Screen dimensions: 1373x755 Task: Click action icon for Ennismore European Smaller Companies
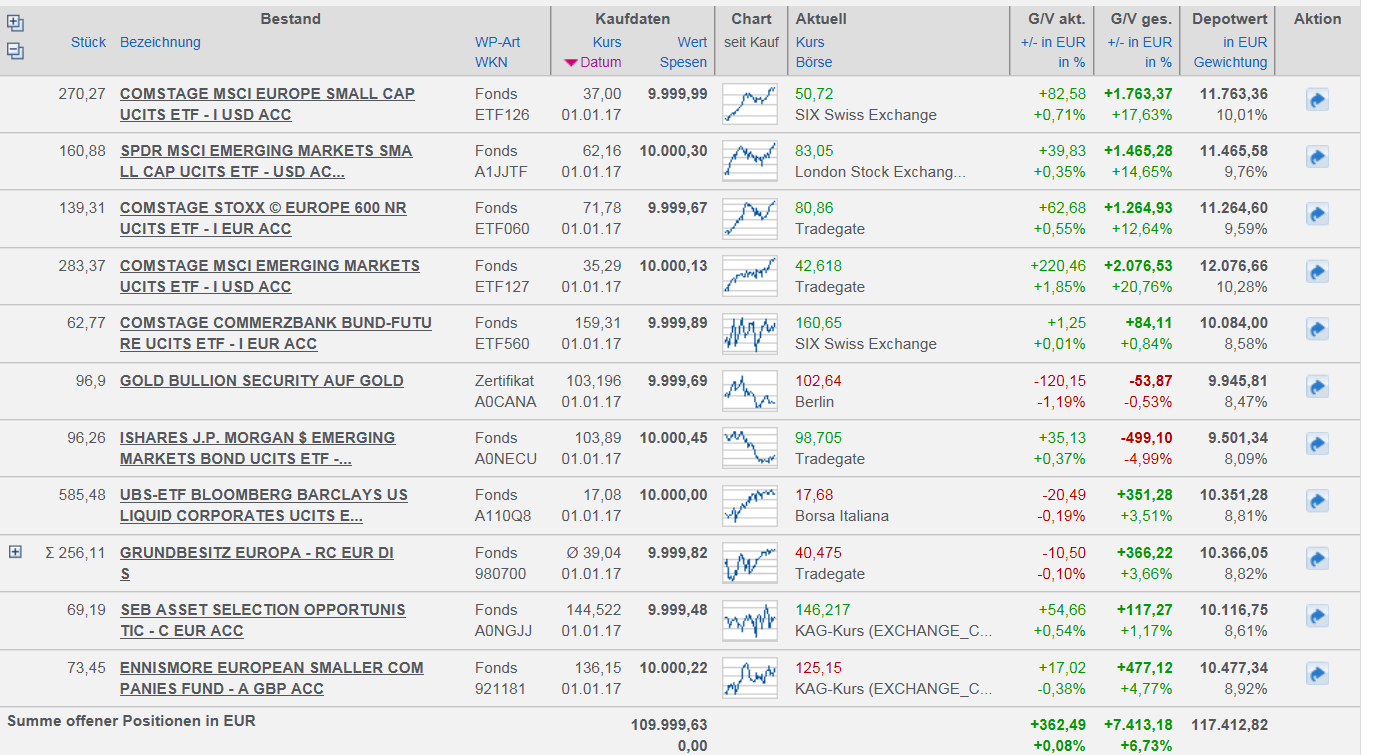pos(1317,674)
